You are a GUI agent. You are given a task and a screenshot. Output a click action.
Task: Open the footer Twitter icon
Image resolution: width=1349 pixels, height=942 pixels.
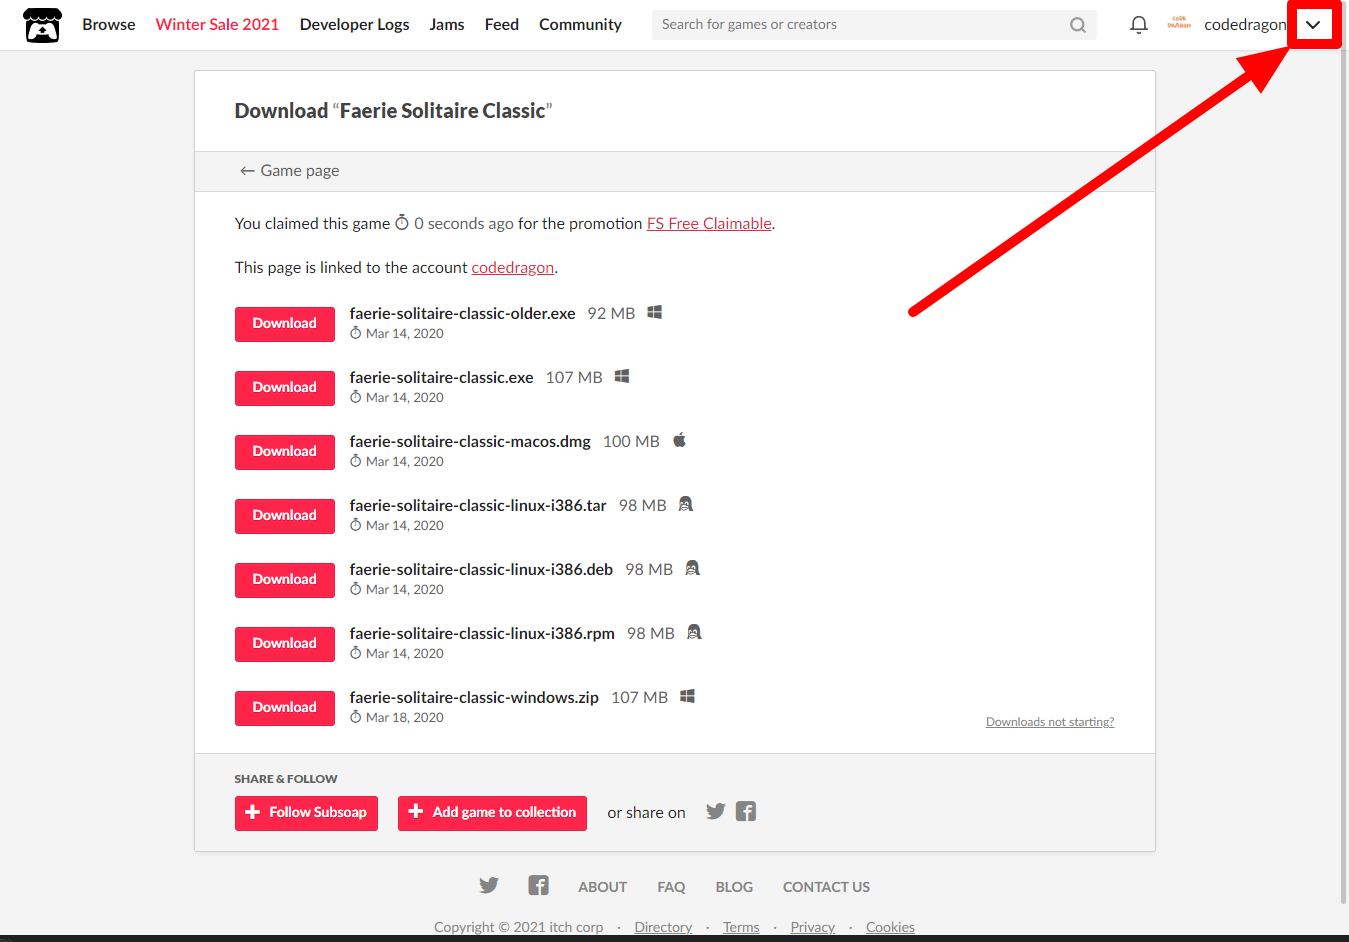(488, 885)
